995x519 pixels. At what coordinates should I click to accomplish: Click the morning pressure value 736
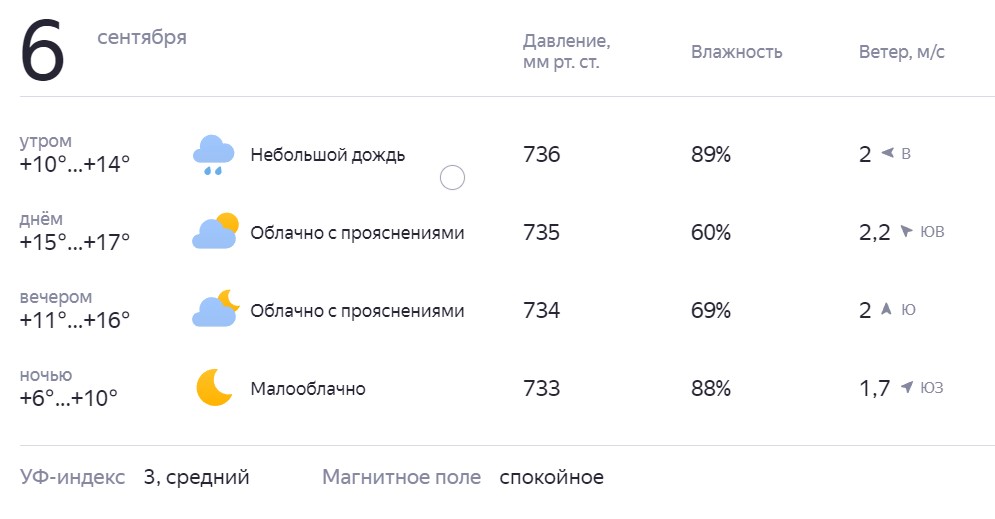click(x=541, y=154)
